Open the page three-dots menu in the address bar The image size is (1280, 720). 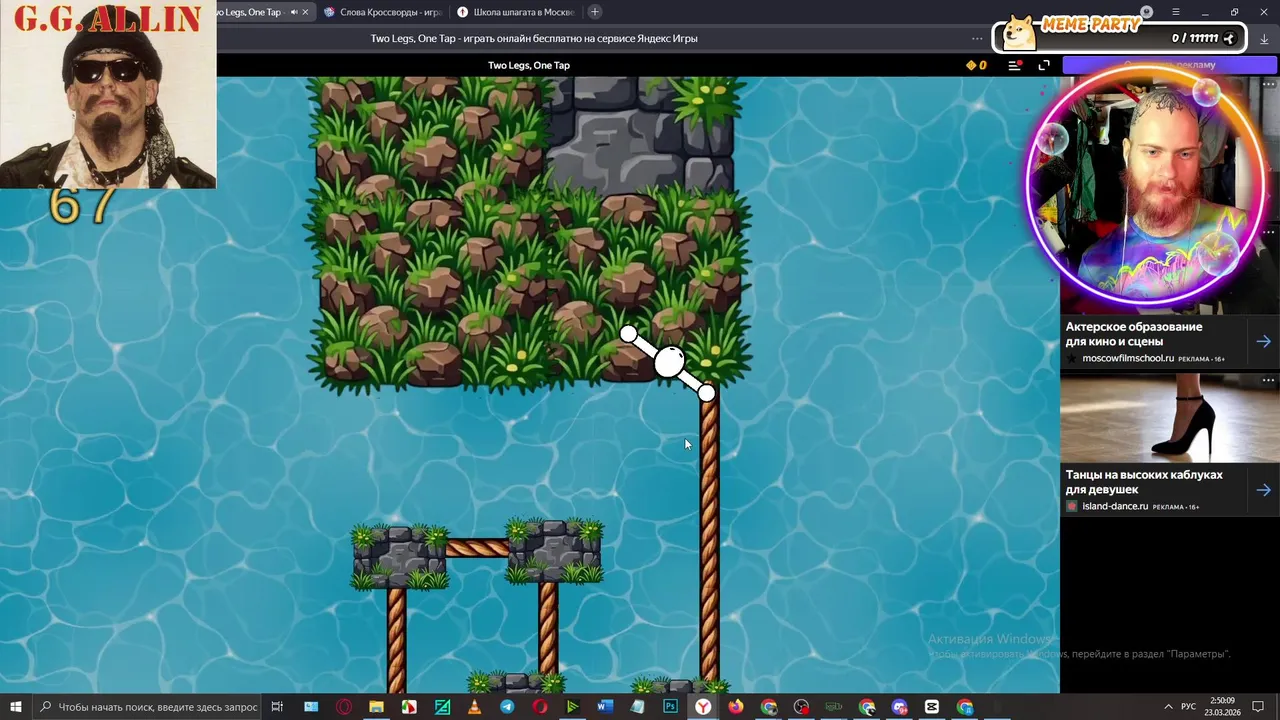977,38
